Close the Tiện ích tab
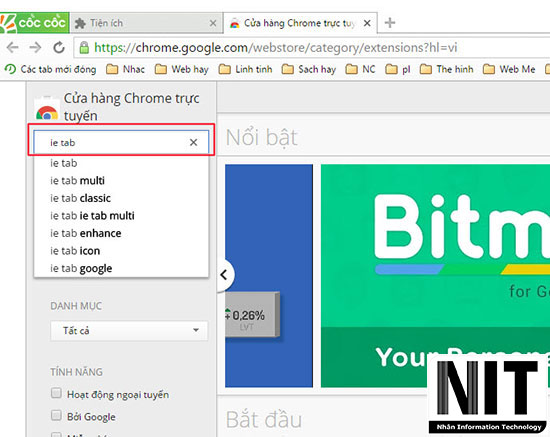The image size is (550, 437). [x=213, y=23]
